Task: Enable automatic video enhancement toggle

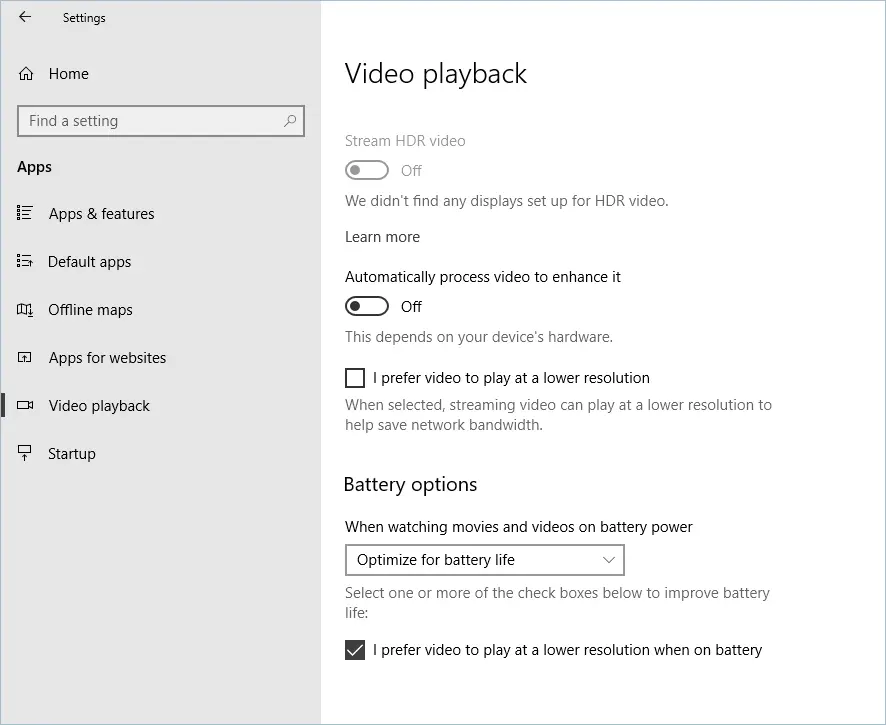Action: 367,306
